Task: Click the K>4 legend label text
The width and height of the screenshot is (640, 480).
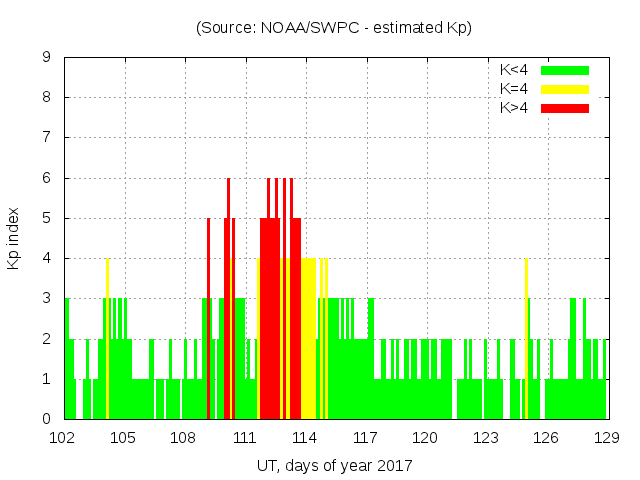Action: [x=514, y=107]
